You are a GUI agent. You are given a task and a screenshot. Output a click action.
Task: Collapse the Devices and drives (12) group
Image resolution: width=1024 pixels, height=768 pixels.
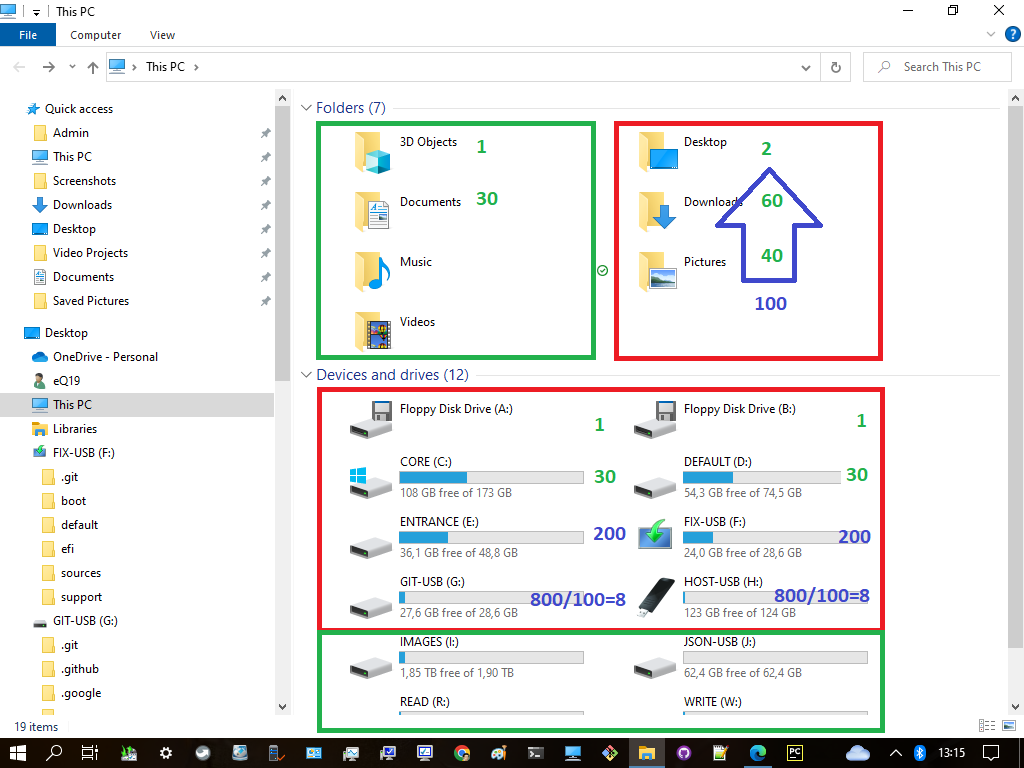[306, 375]
